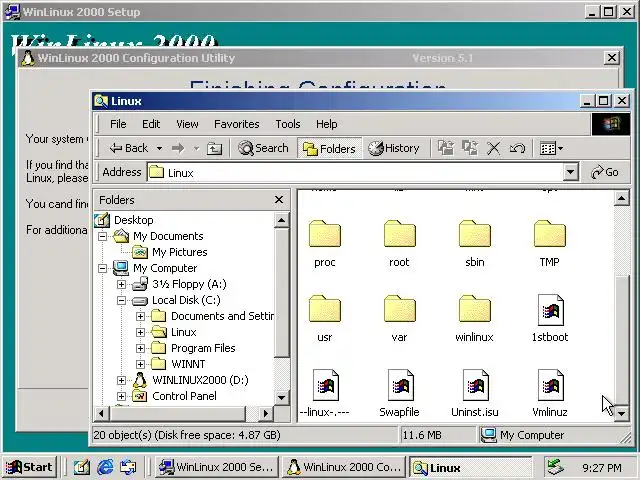Select the winlinux folder icon

(x=475, y=309)
